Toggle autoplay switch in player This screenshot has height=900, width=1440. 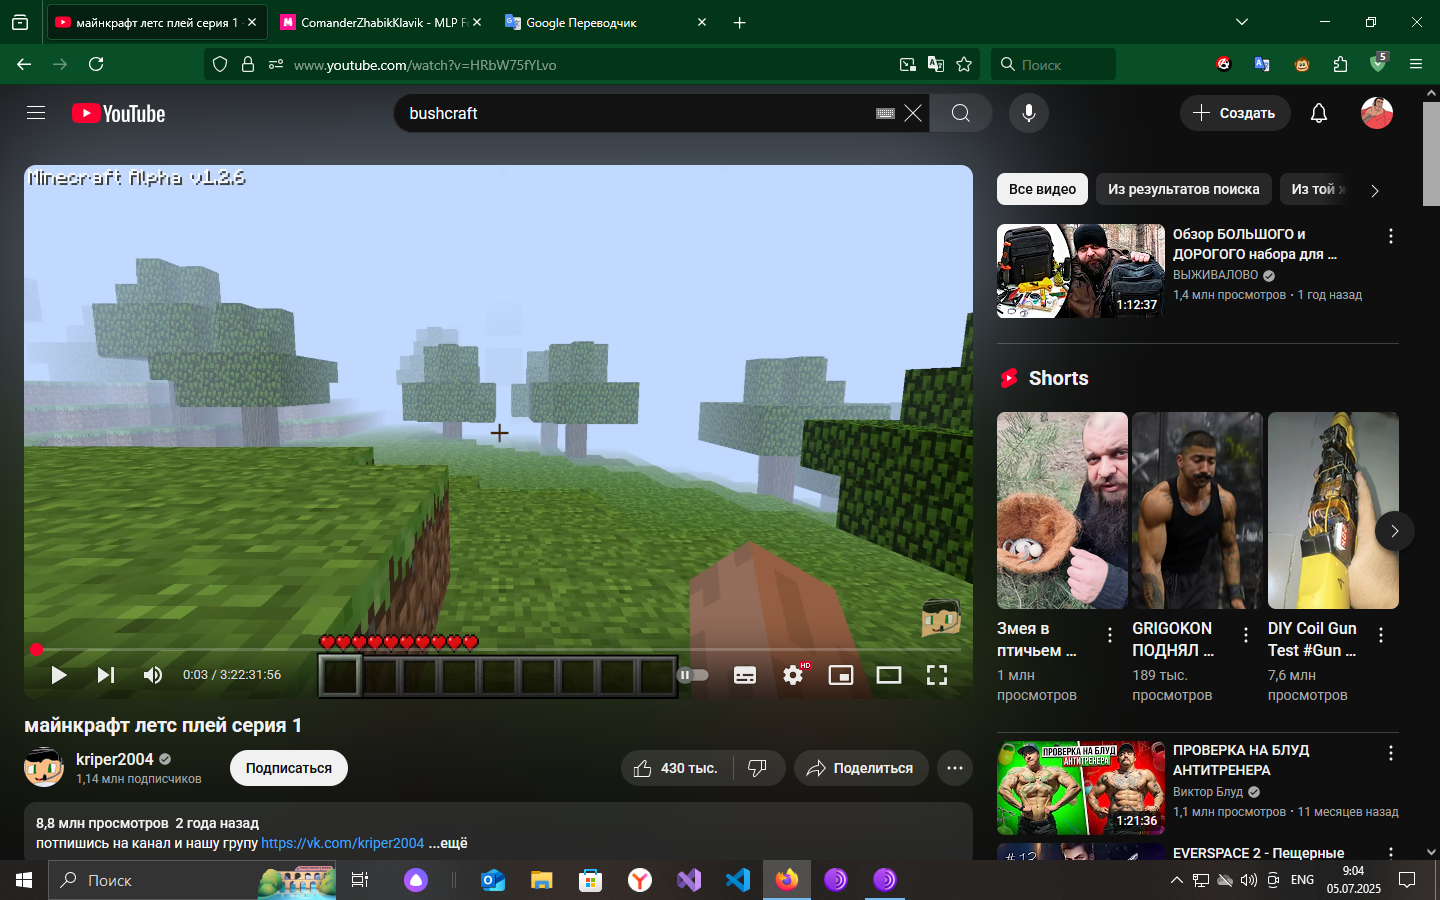coord(693,675)
